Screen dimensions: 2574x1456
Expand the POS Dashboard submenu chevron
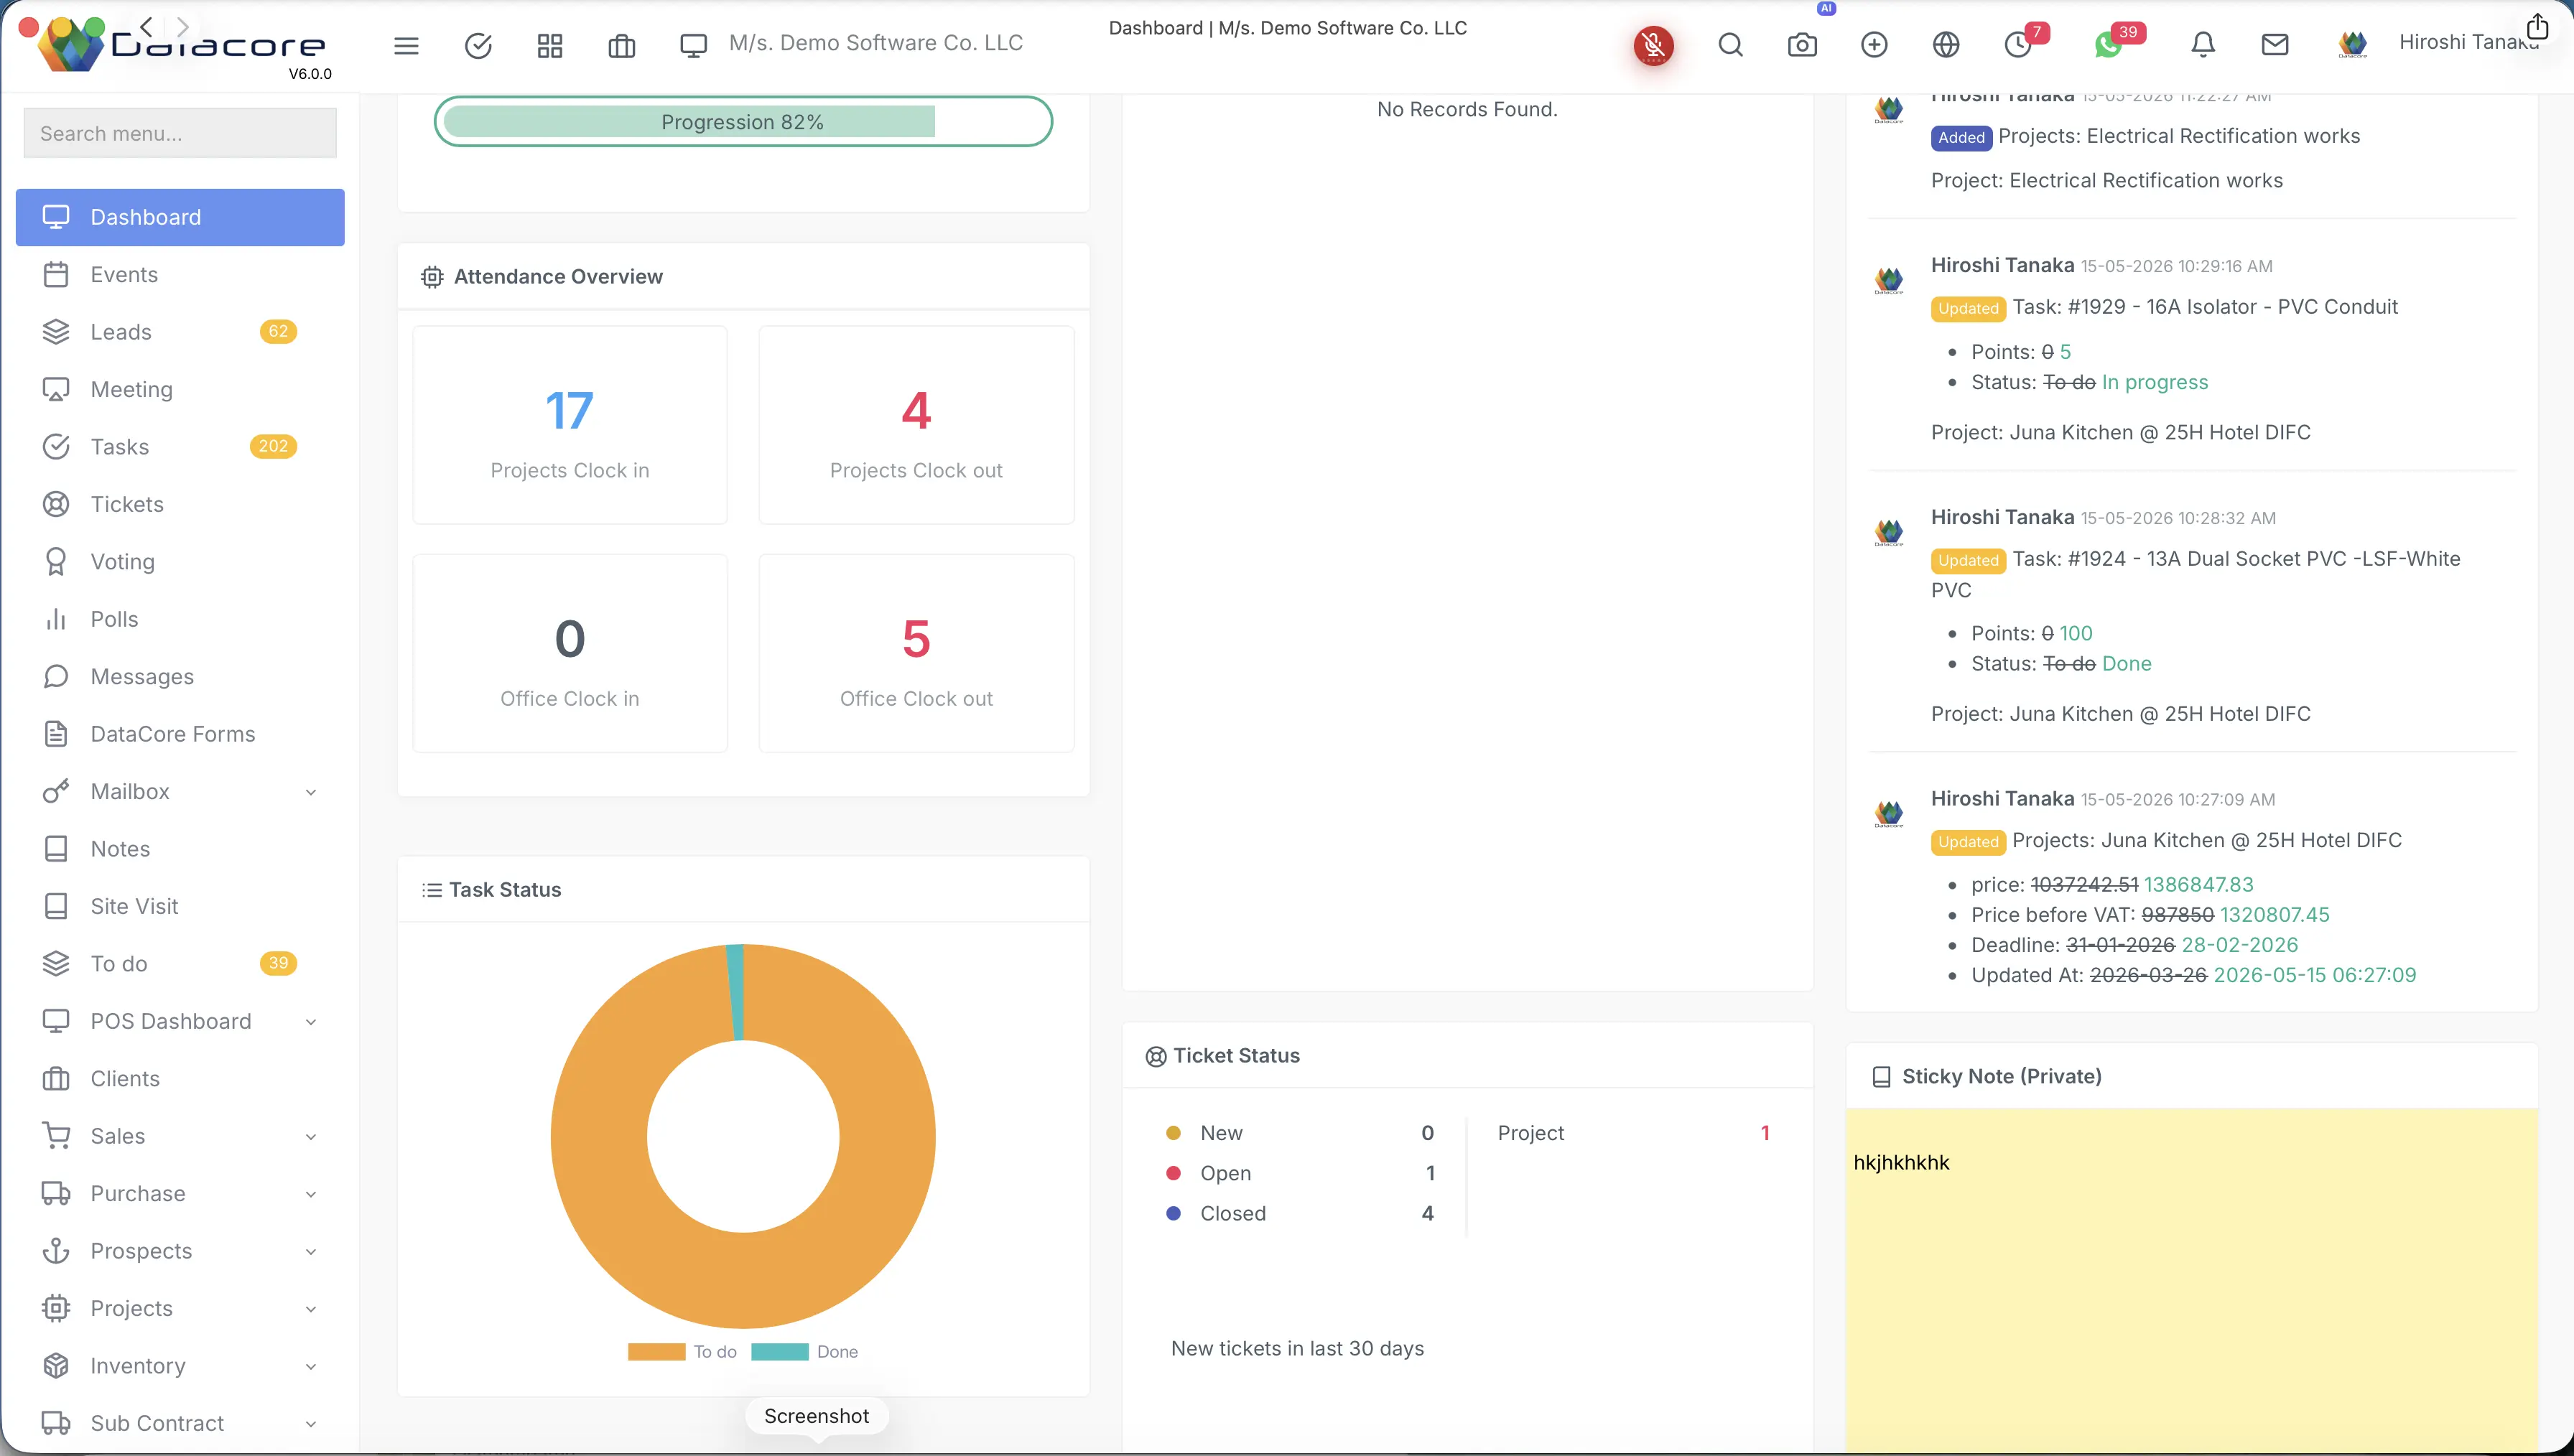coord(311,1022)
